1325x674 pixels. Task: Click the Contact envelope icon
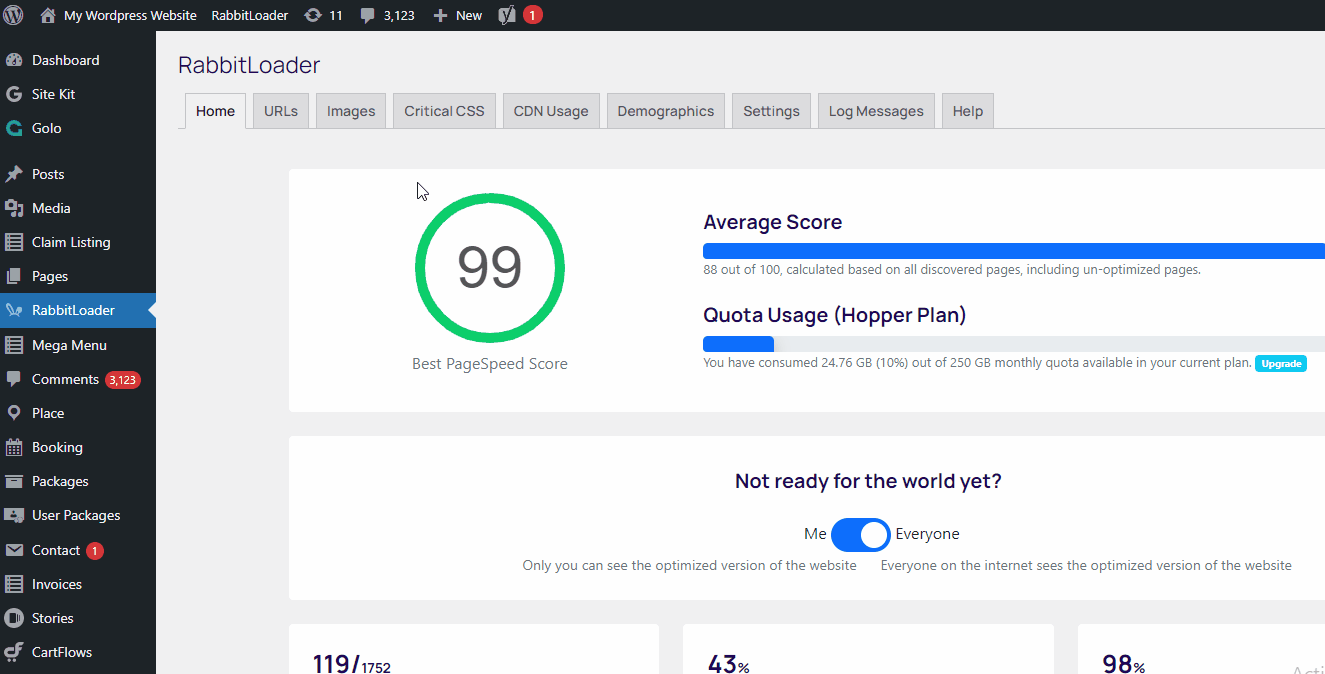pos(14,550)
